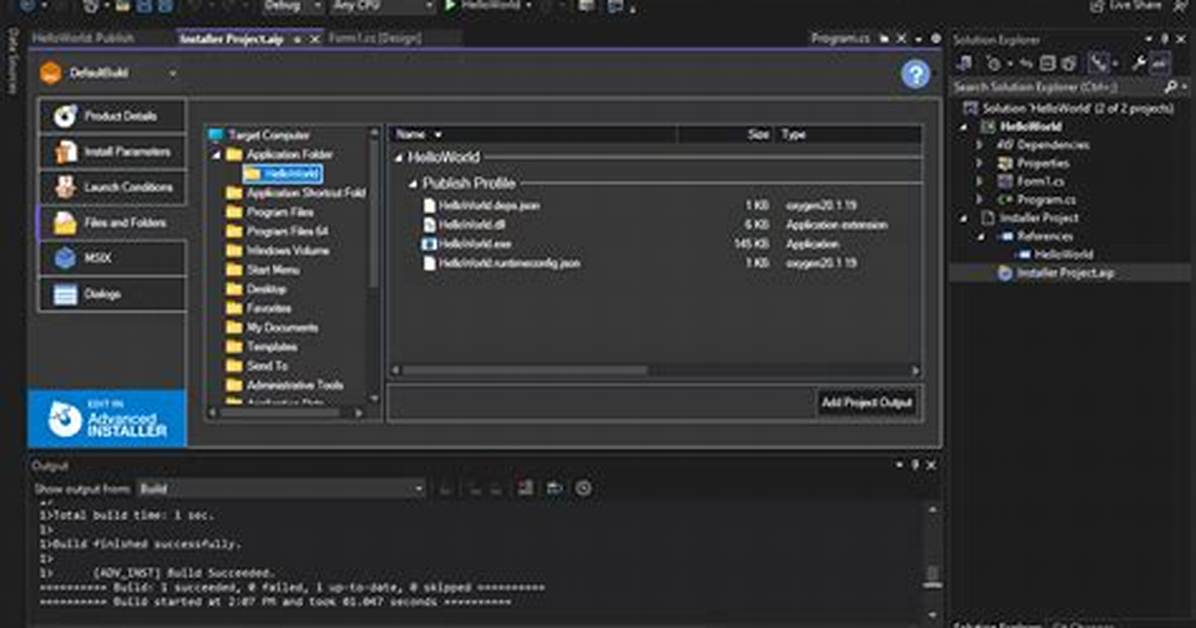Switch to the Program.cs tab
Viewport: 1196px width, 628px height.
tap(840, 38)
